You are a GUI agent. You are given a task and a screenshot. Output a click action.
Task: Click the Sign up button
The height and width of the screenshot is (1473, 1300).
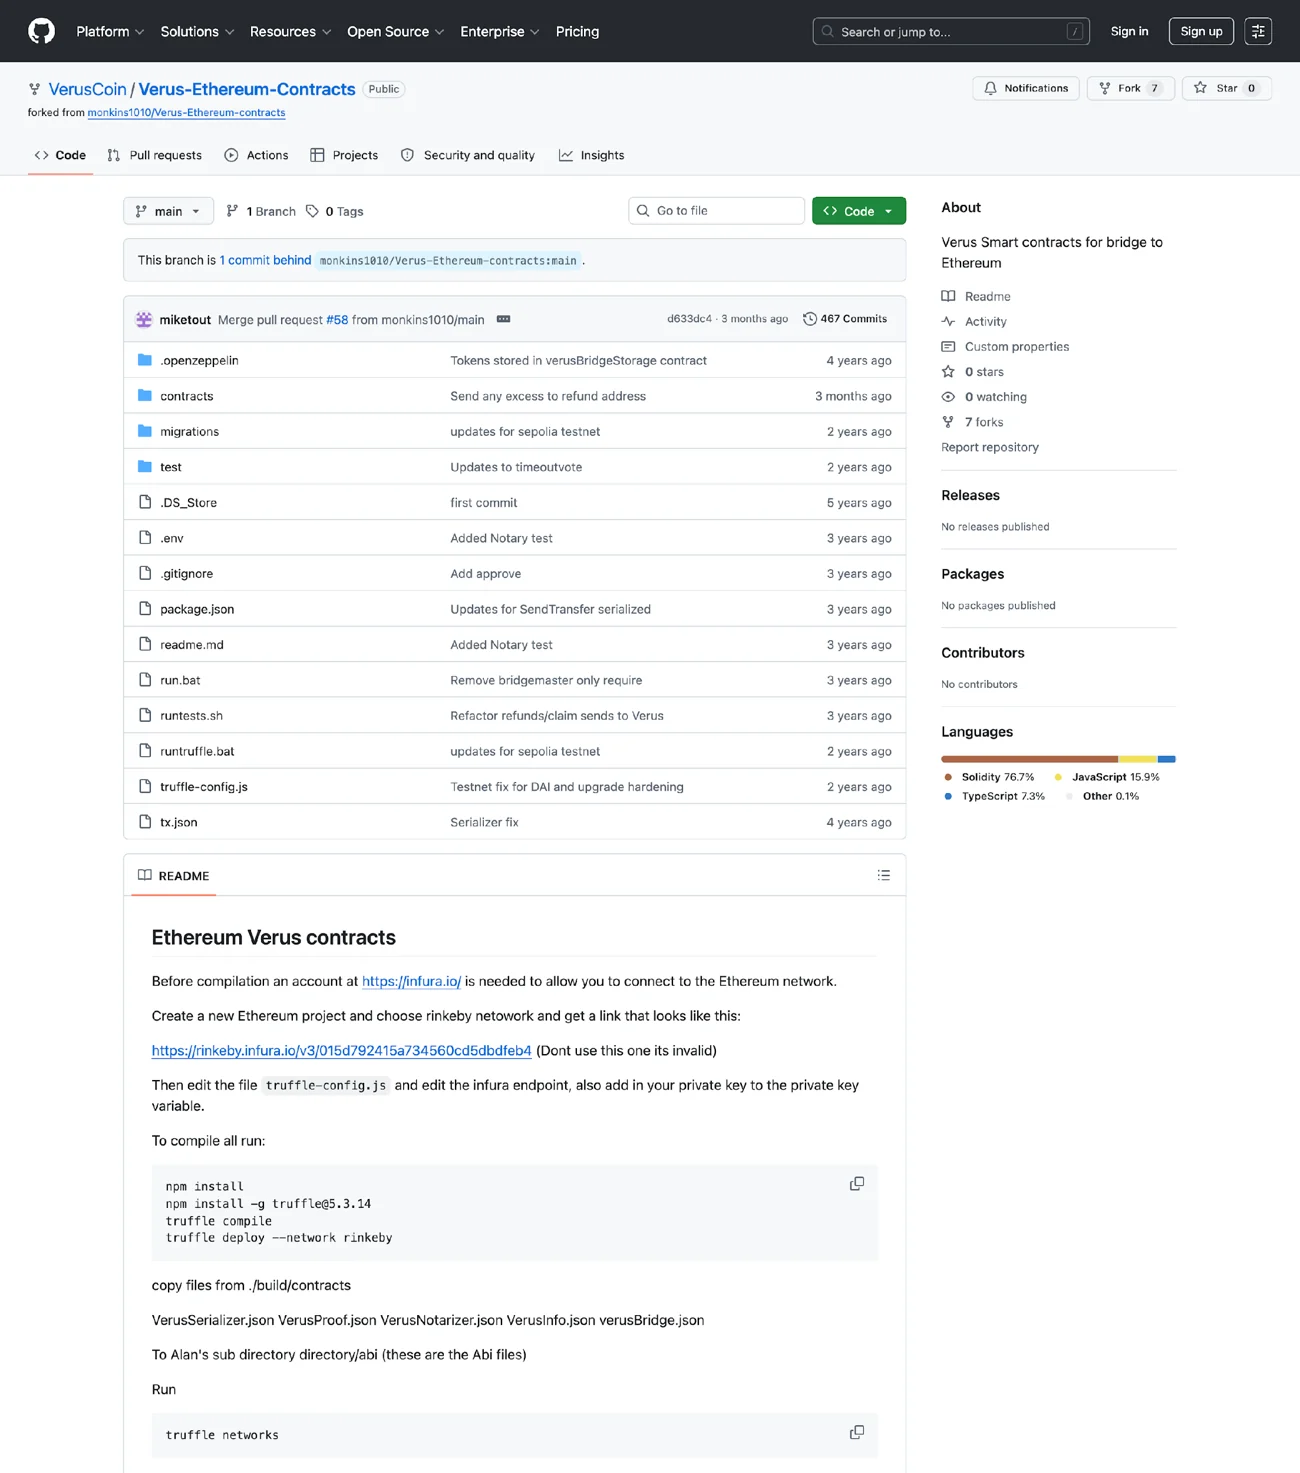tap(1201, 31)
